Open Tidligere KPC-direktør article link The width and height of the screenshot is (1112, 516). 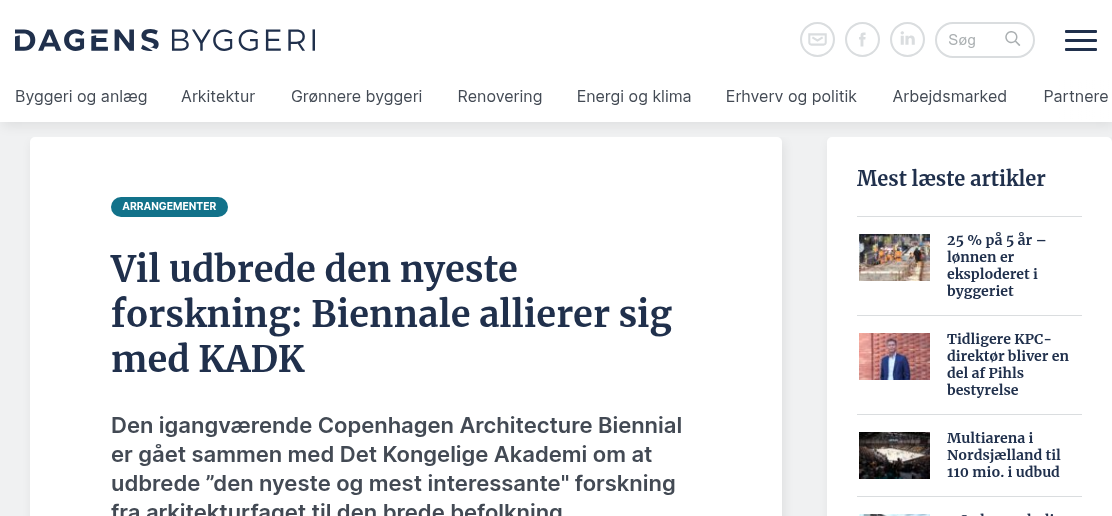1007,364
